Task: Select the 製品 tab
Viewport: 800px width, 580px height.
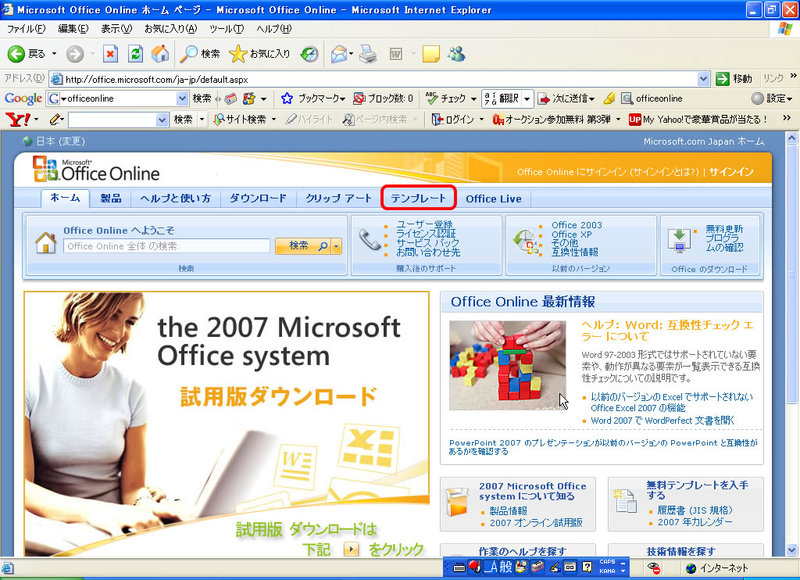Action: [x=111, y=198]
